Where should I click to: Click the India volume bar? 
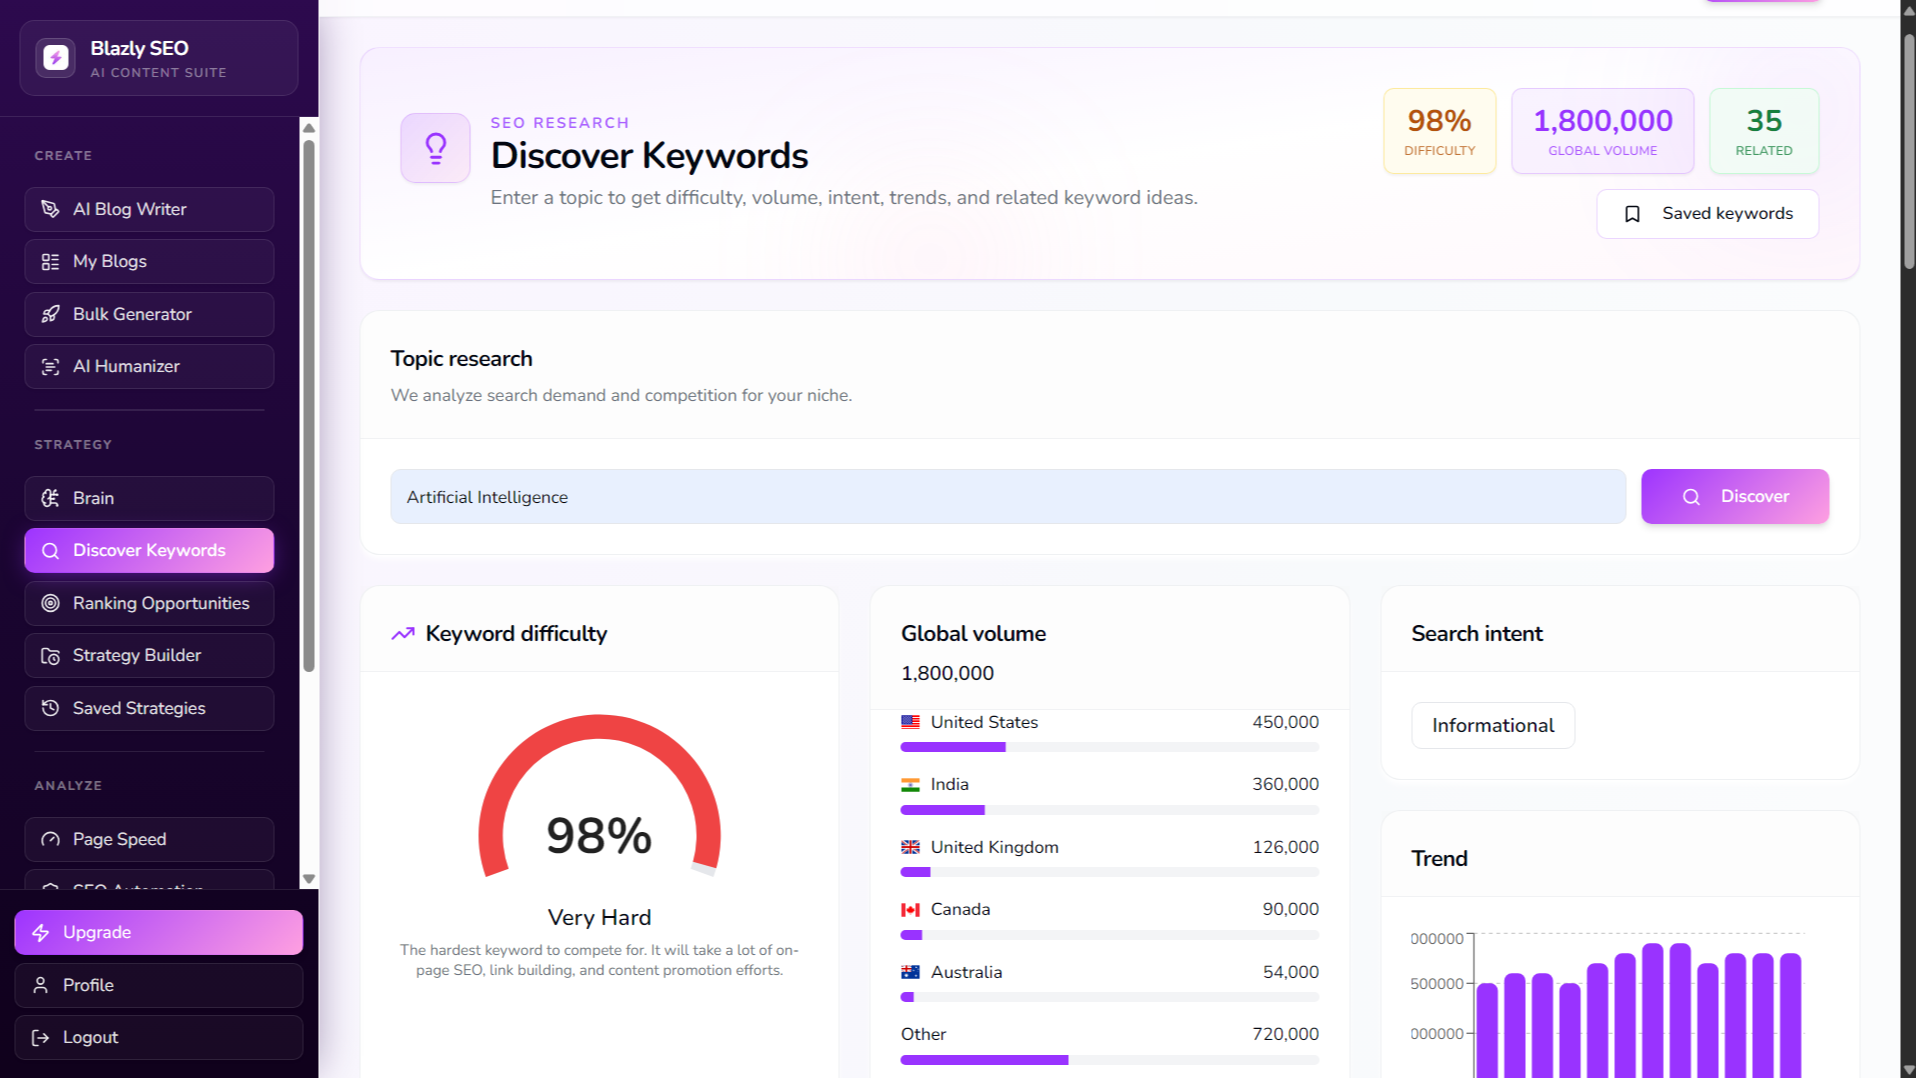pyautogui.click(x=1109, y=810)
